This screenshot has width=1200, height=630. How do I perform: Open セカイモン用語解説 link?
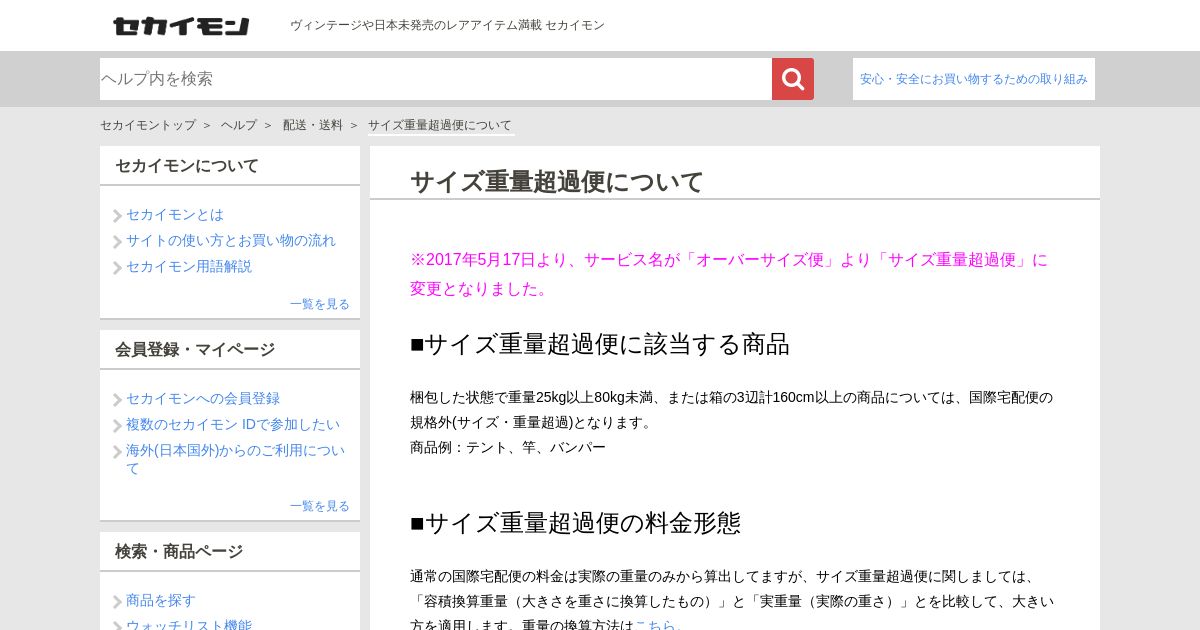tap(189, 266)
